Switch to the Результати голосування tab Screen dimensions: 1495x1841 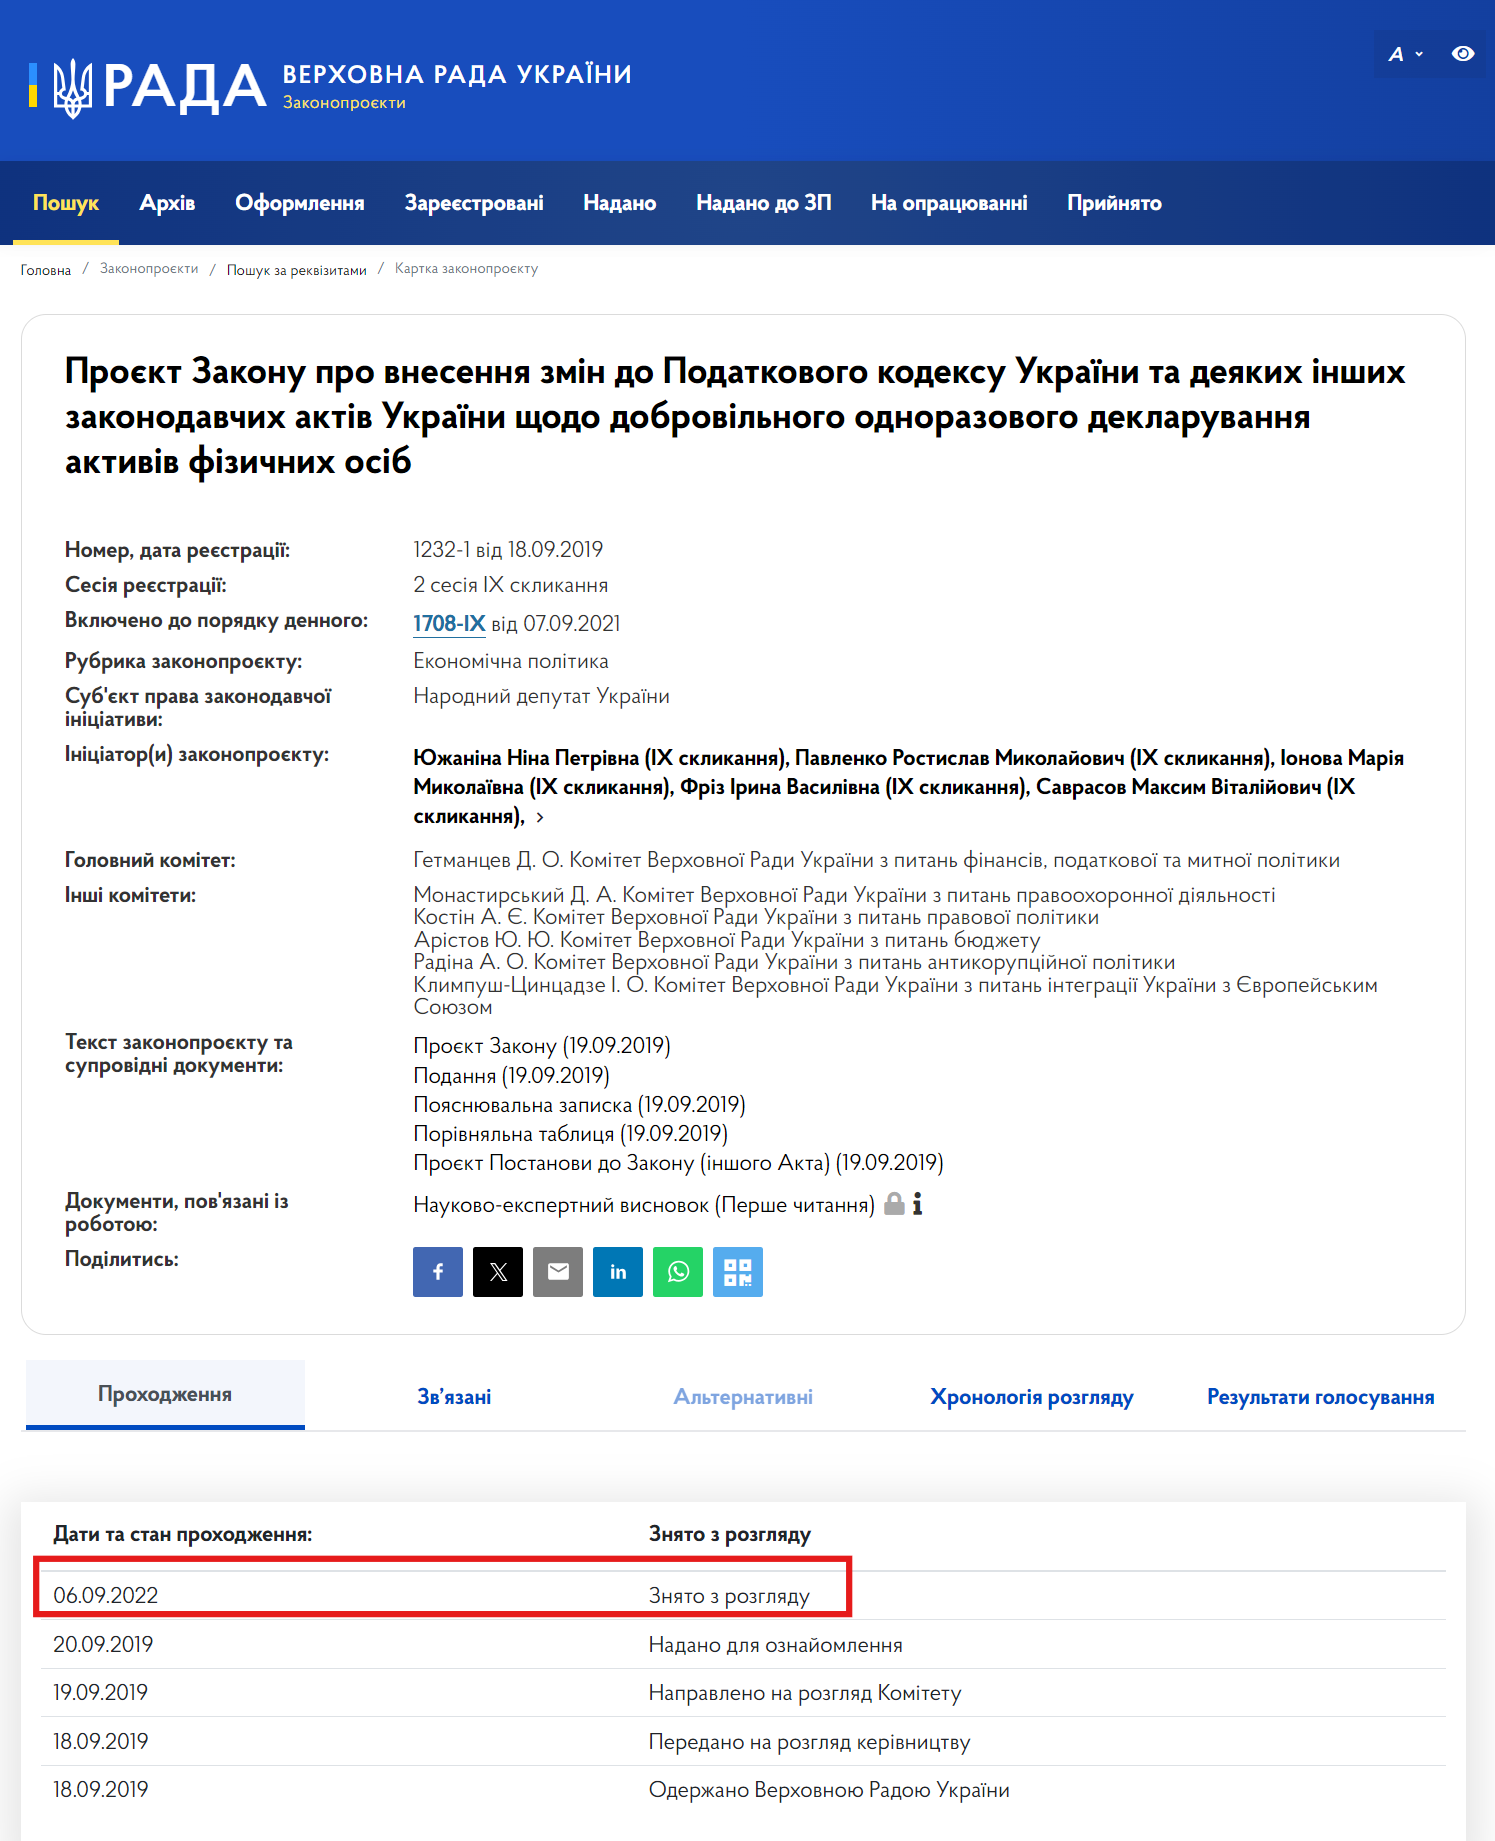1321,1397
